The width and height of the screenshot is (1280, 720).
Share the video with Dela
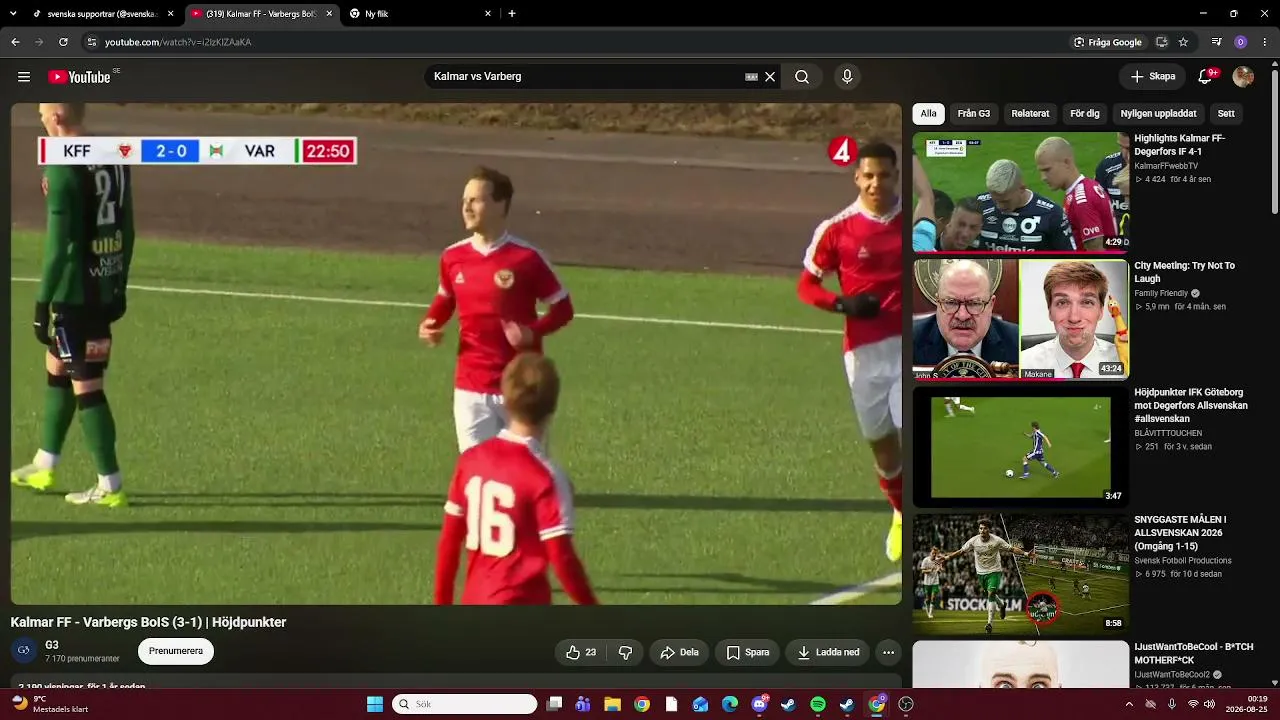point(680,653)
